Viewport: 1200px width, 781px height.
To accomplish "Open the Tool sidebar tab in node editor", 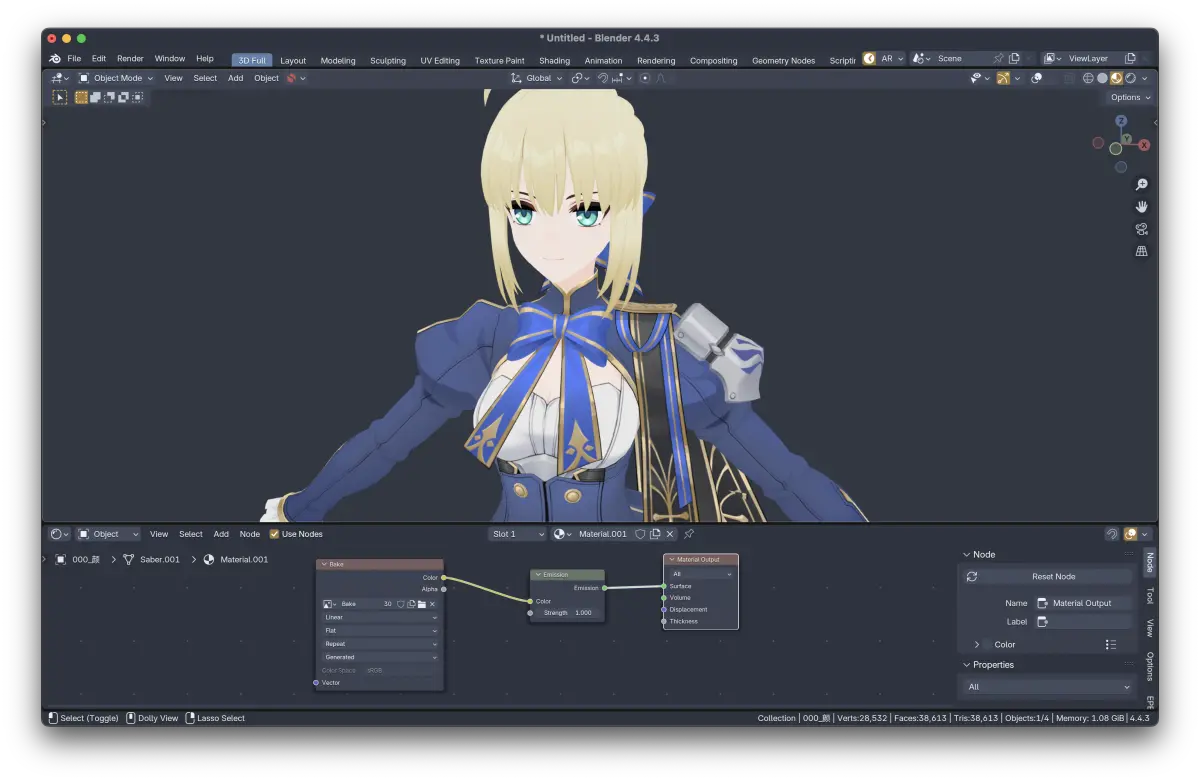I will (1149, 595).
